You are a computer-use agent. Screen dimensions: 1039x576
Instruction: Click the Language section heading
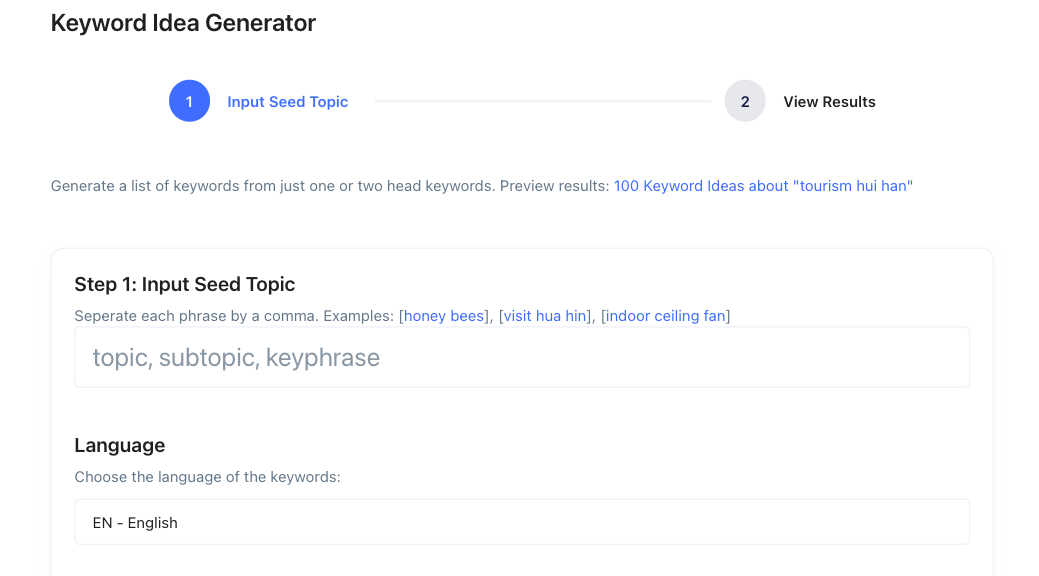(120, 445)
